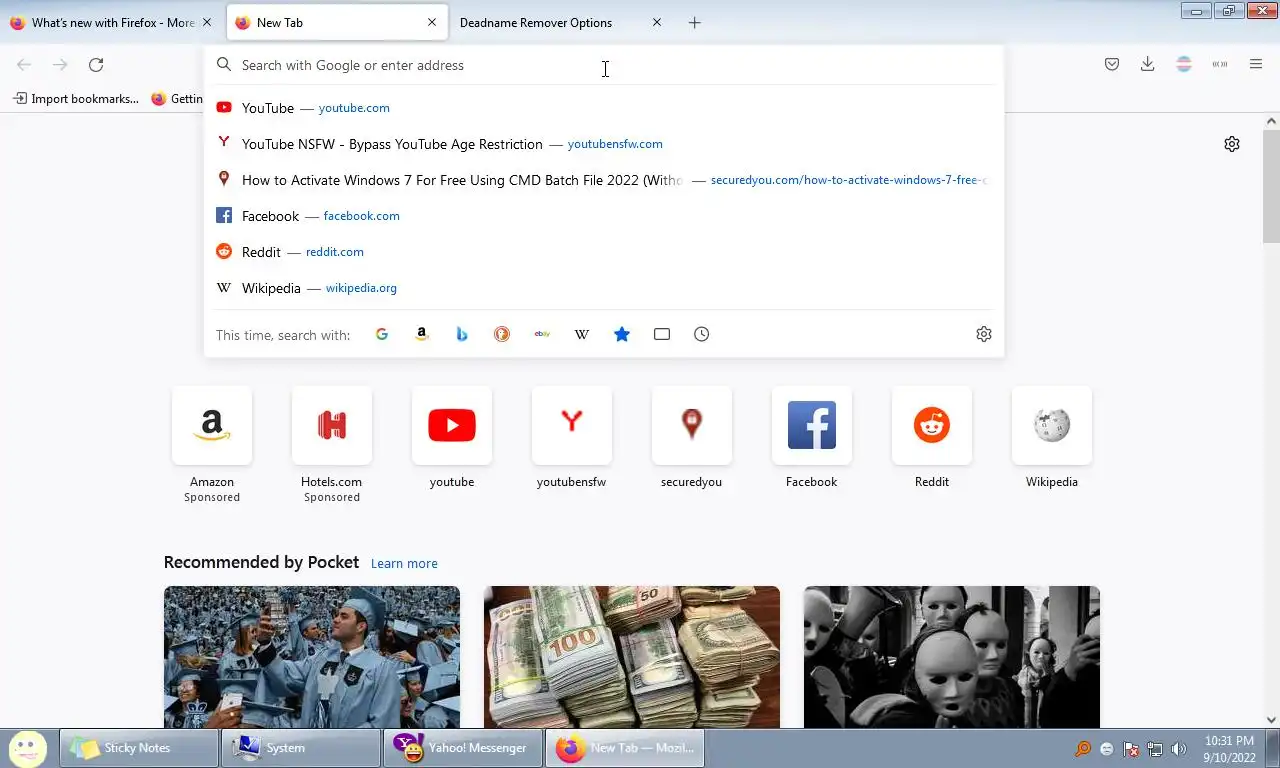Open taskbar clock 10:31 PM
1280x768 pixels.
click(1229, 749)
